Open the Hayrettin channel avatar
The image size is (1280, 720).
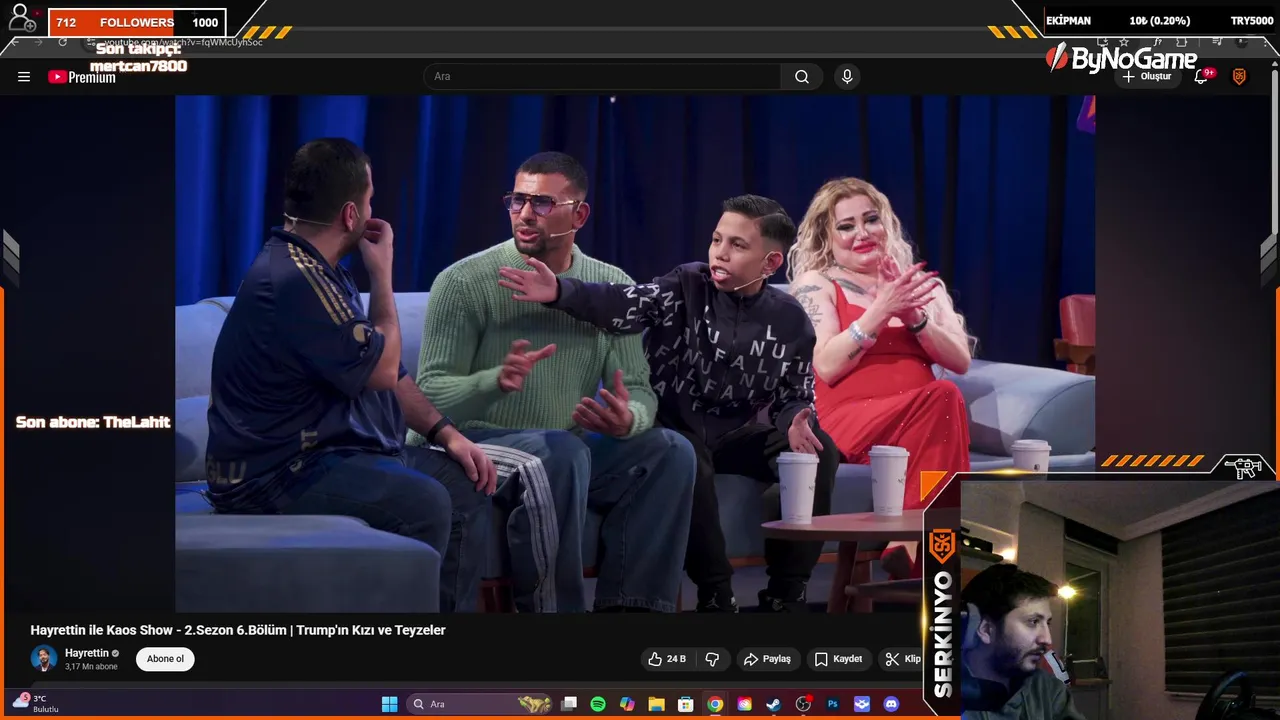(44, 659)
